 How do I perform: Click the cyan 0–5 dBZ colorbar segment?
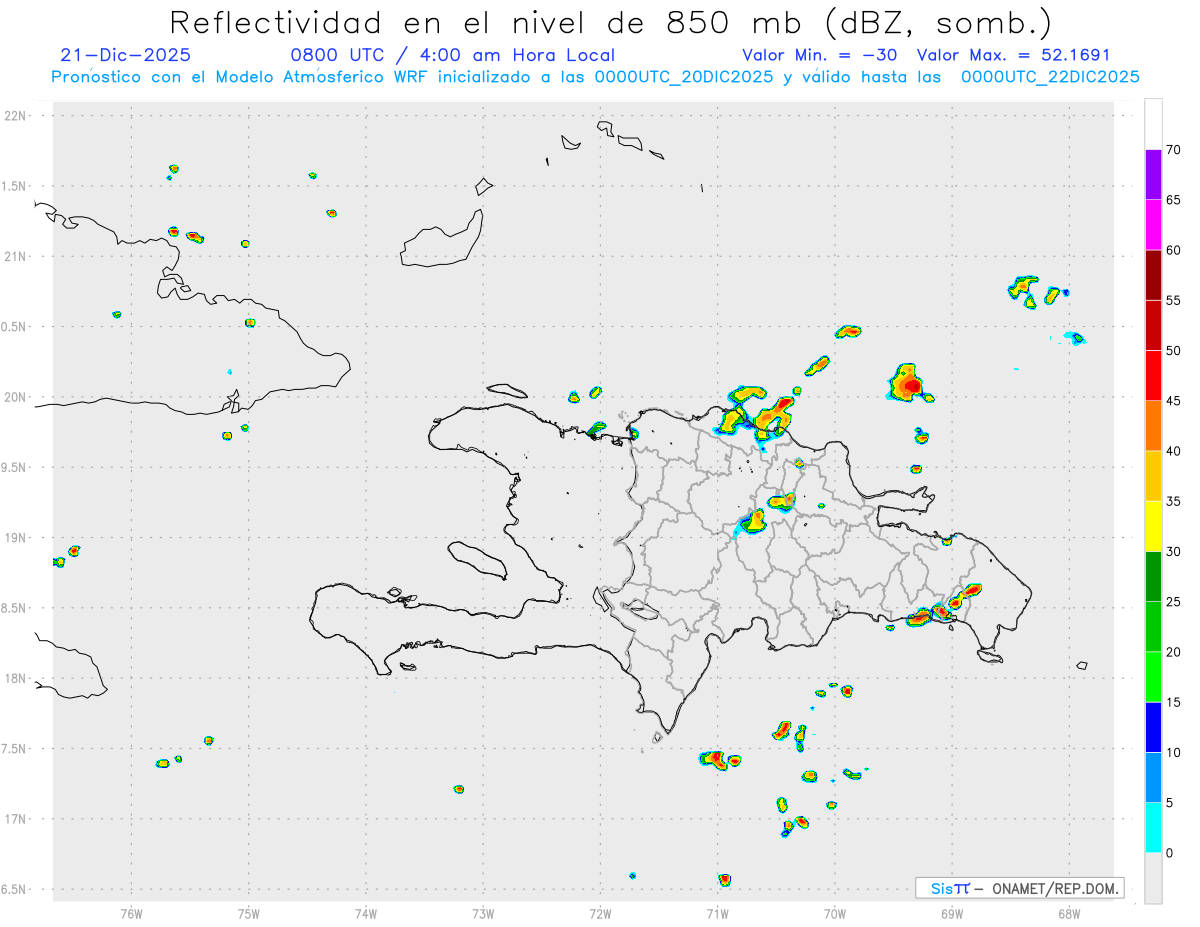[1153, 828]
